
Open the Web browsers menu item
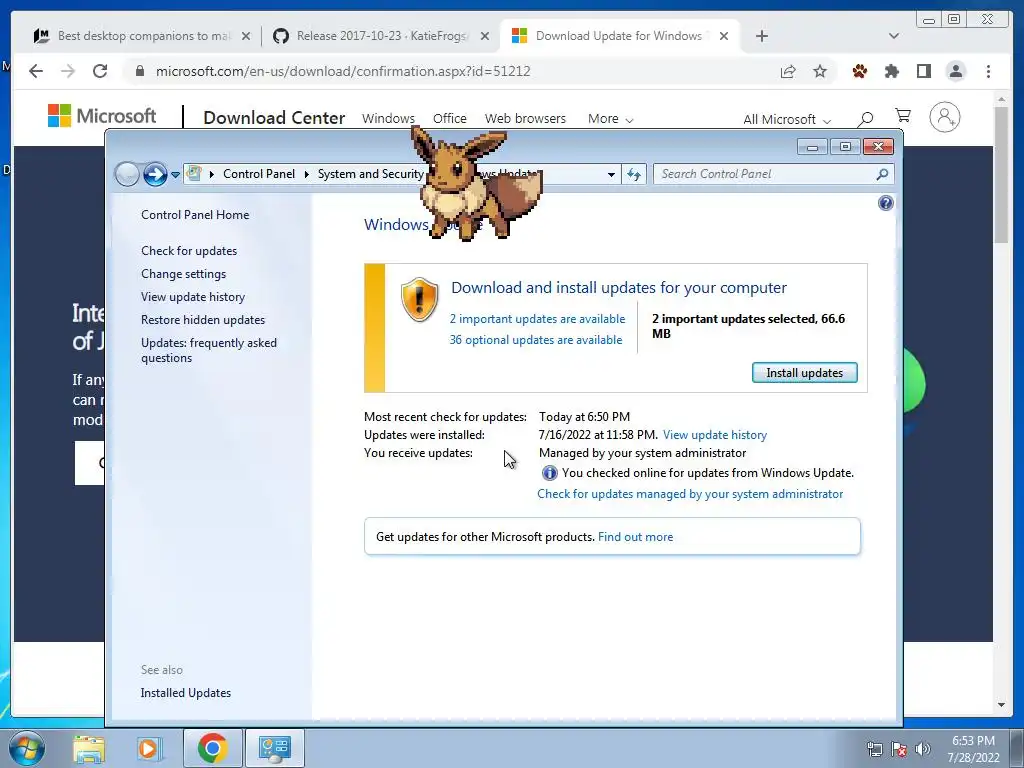pyautogui.click(x=525, y=119)
